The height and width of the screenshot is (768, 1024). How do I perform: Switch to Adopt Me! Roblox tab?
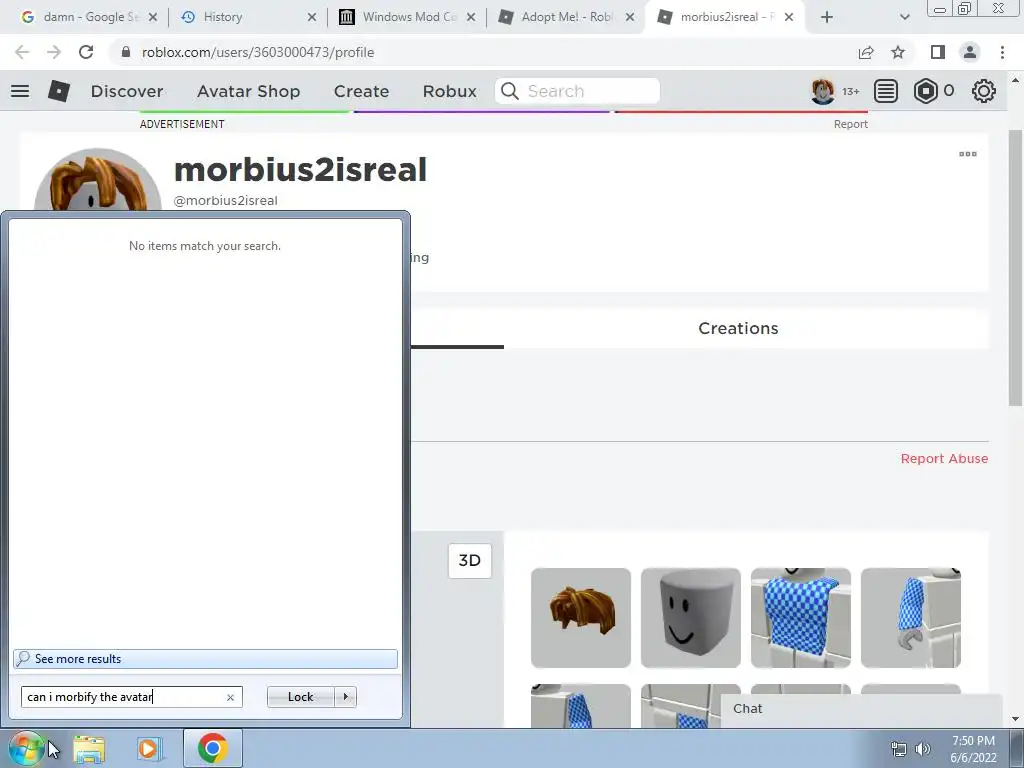(x=566, y=17)
